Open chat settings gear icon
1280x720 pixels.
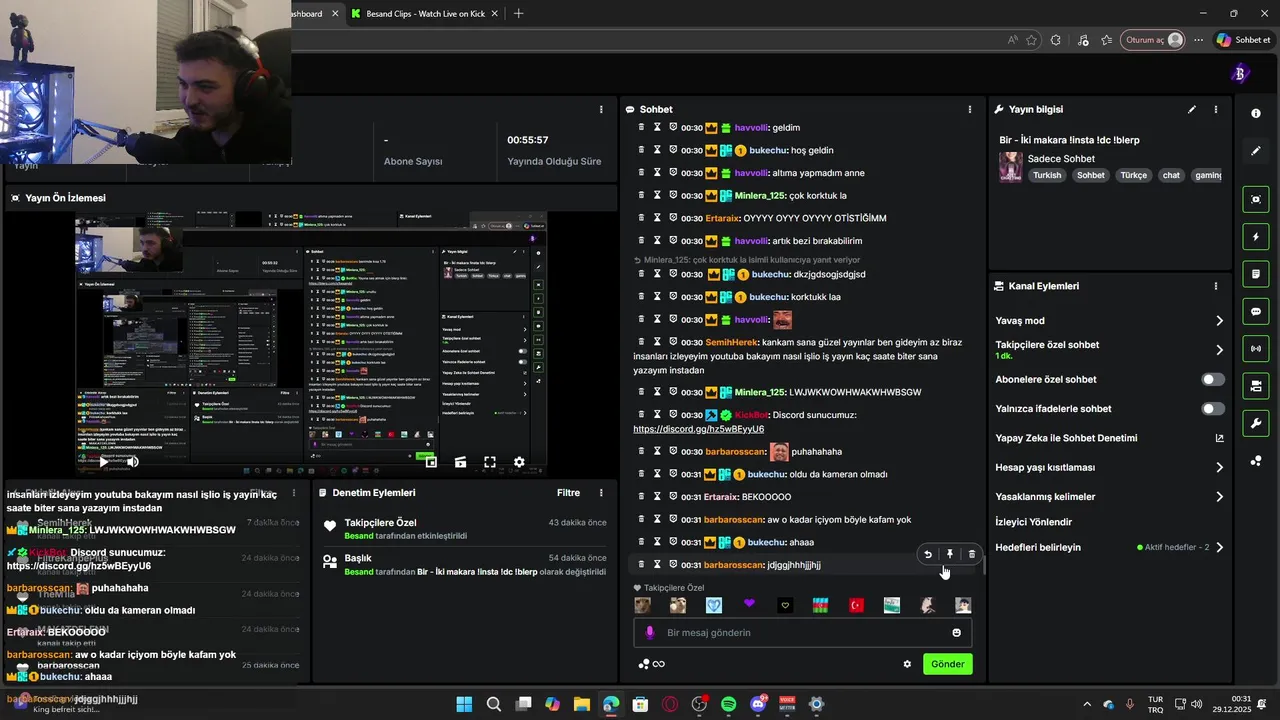[x=907, y=664]
